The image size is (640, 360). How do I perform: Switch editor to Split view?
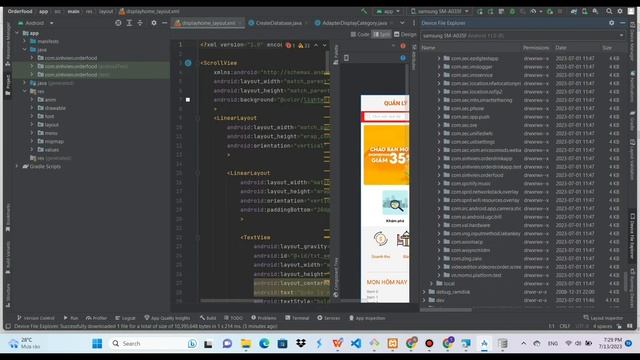click(381, 34)
